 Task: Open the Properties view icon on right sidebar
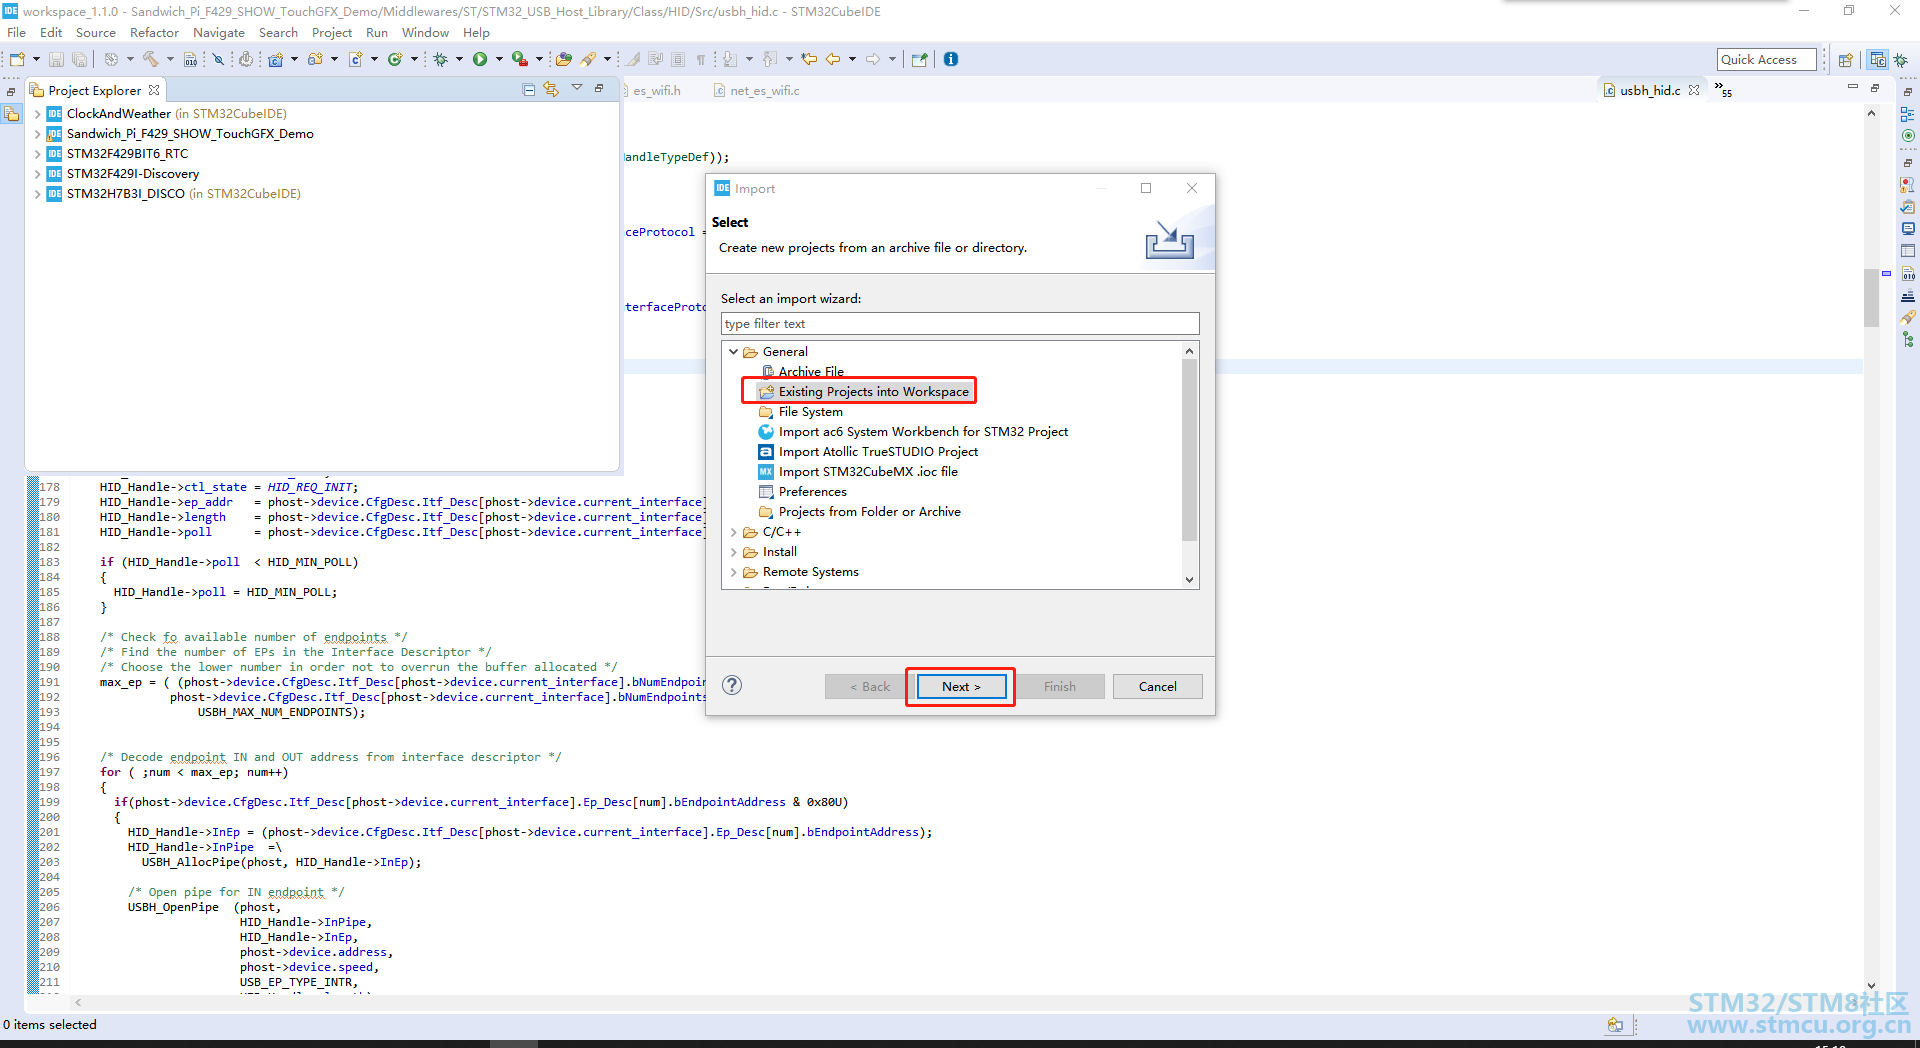pos(1908,251)
